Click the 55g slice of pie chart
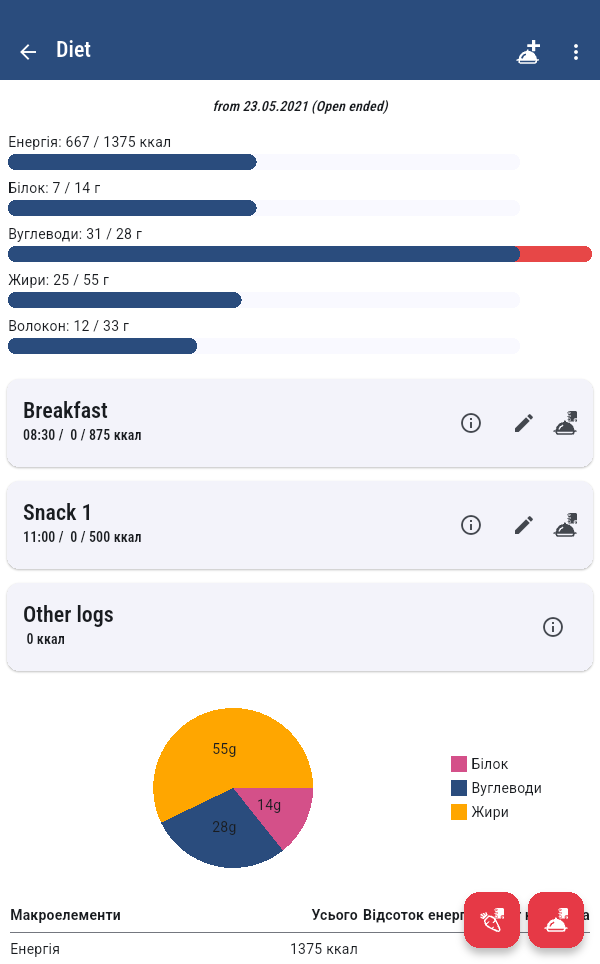The height and width of the screenshot is (964, 600). (x=225, y=747)
